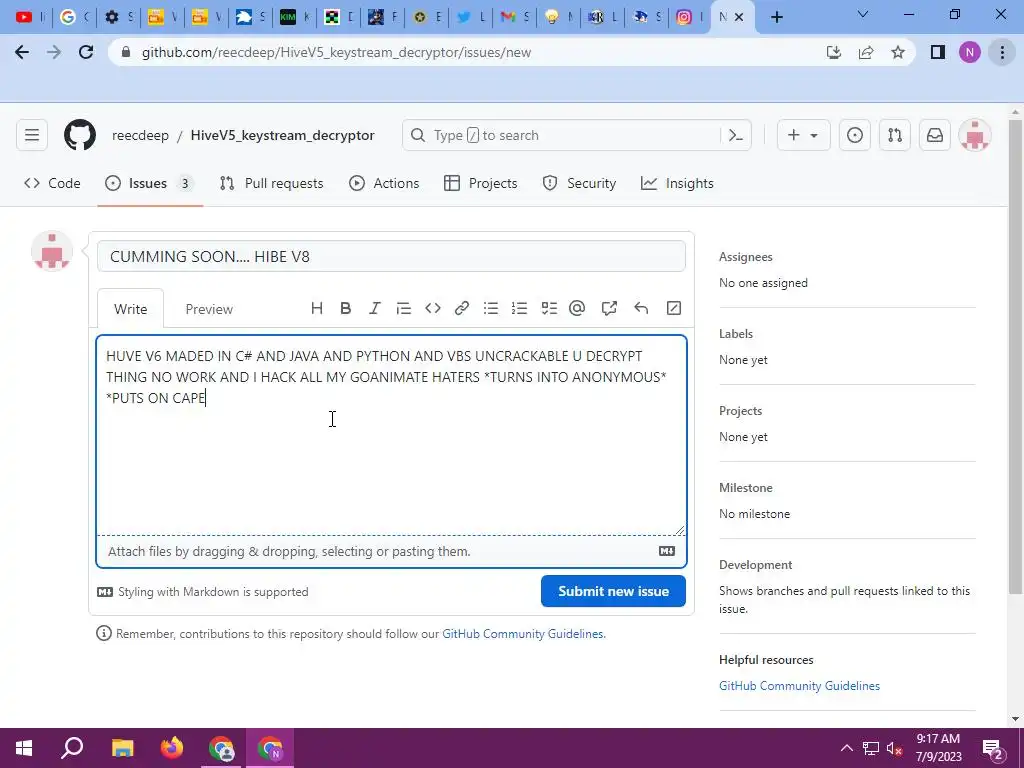
Task: Insert a quote block
Action: pyautogui.click(x=404, y=308)
